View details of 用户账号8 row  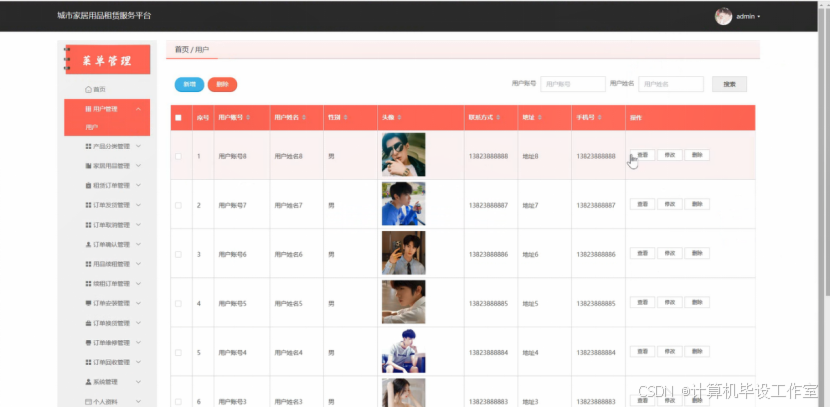(x=643, y=155)
